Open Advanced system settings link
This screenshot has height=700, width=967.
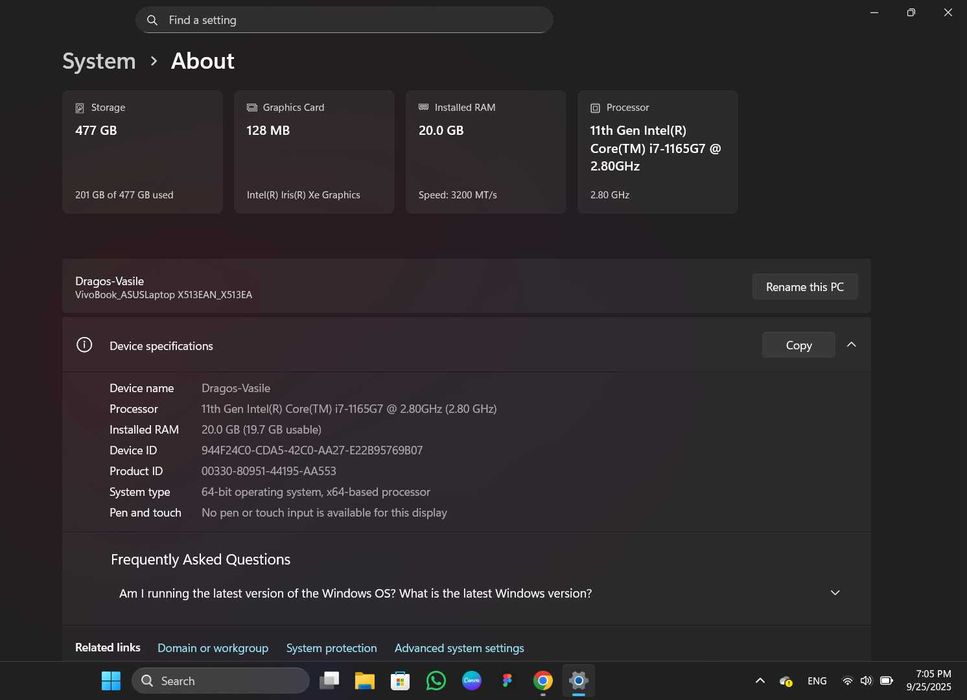[x=459, y=648]
